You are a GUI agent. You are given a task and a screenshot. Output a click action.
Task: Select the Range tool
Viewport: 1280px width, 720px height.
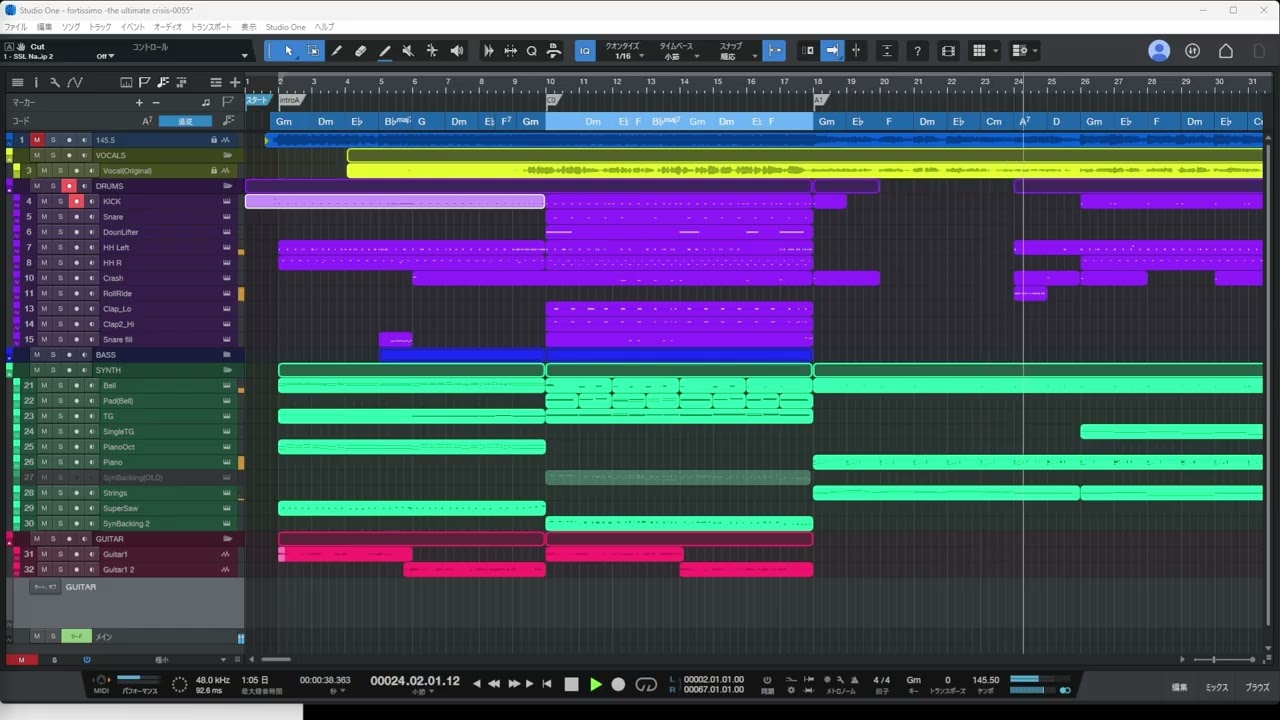tap(313, 51)
